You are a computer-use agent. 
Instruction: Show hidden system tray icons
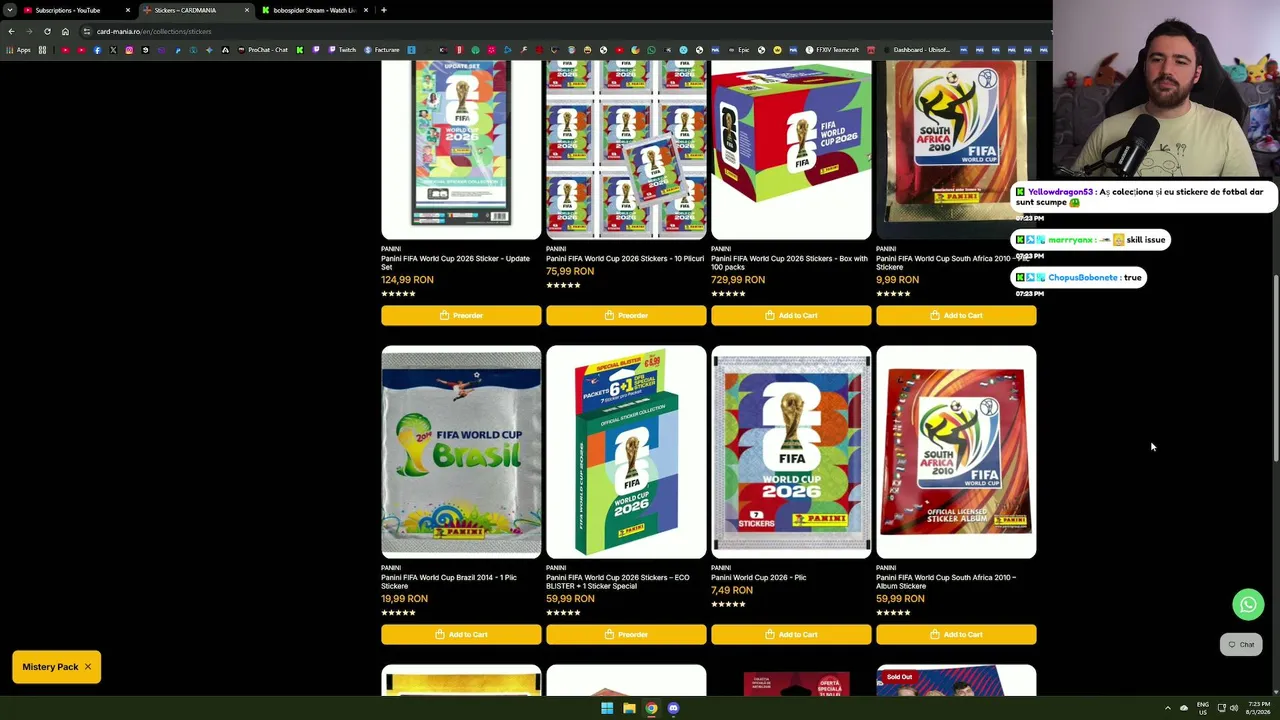pyautogui.click(x=1167, y=708)
